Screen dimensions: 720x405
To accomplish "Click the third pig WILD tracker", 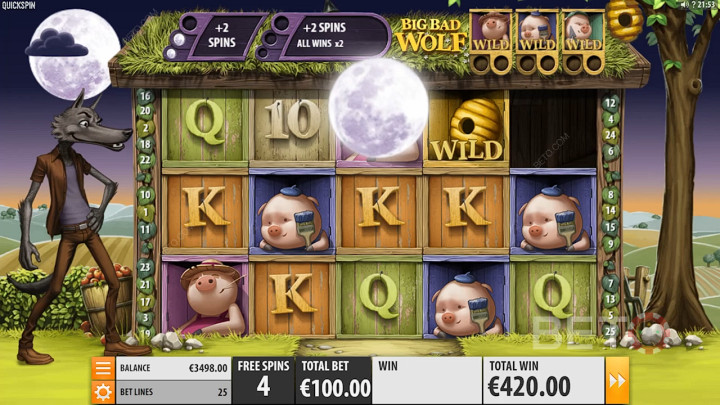I will point(583,41).
